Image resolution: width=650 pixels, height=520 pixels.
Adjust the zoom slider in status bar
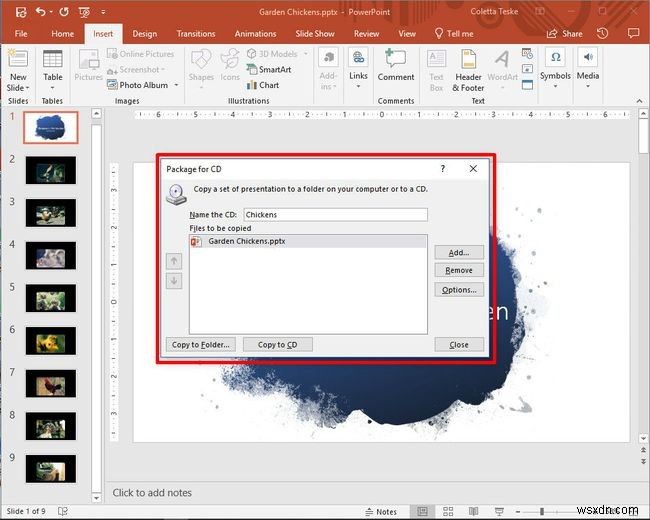pos(541,511)
